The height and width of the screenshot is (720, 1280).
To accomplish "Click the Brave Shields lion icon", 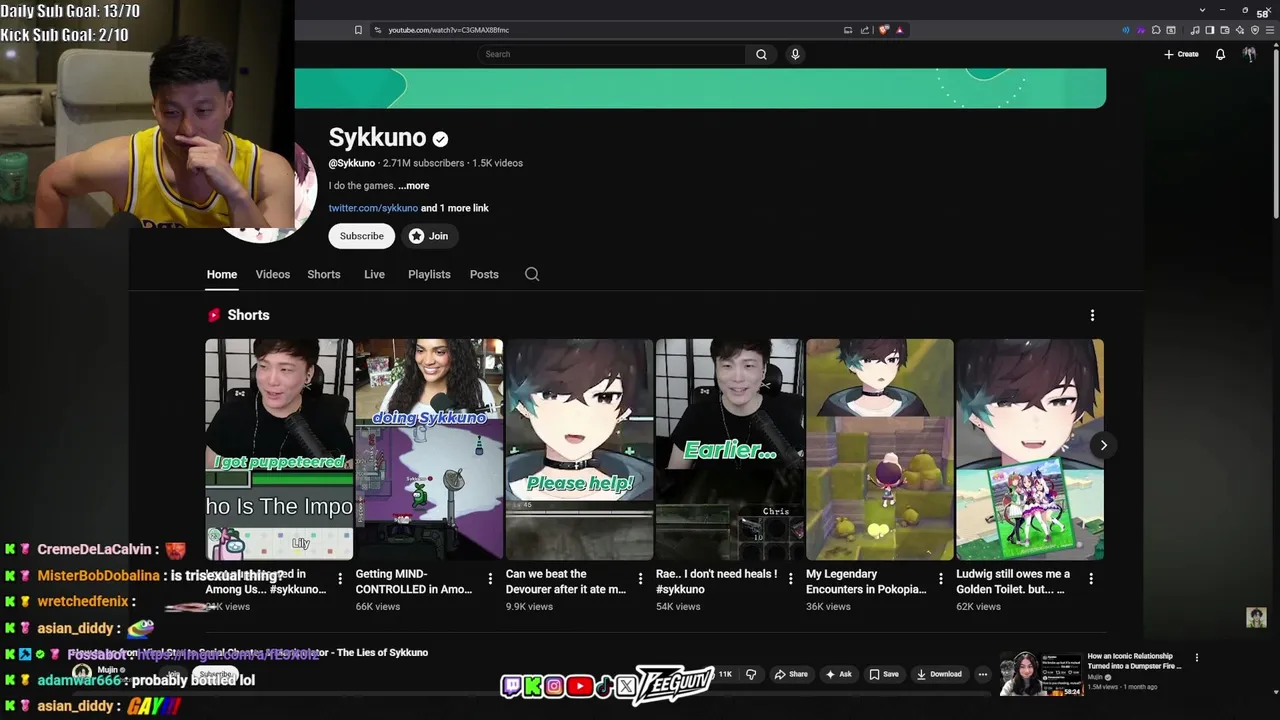I will click(x=884, y=30).
